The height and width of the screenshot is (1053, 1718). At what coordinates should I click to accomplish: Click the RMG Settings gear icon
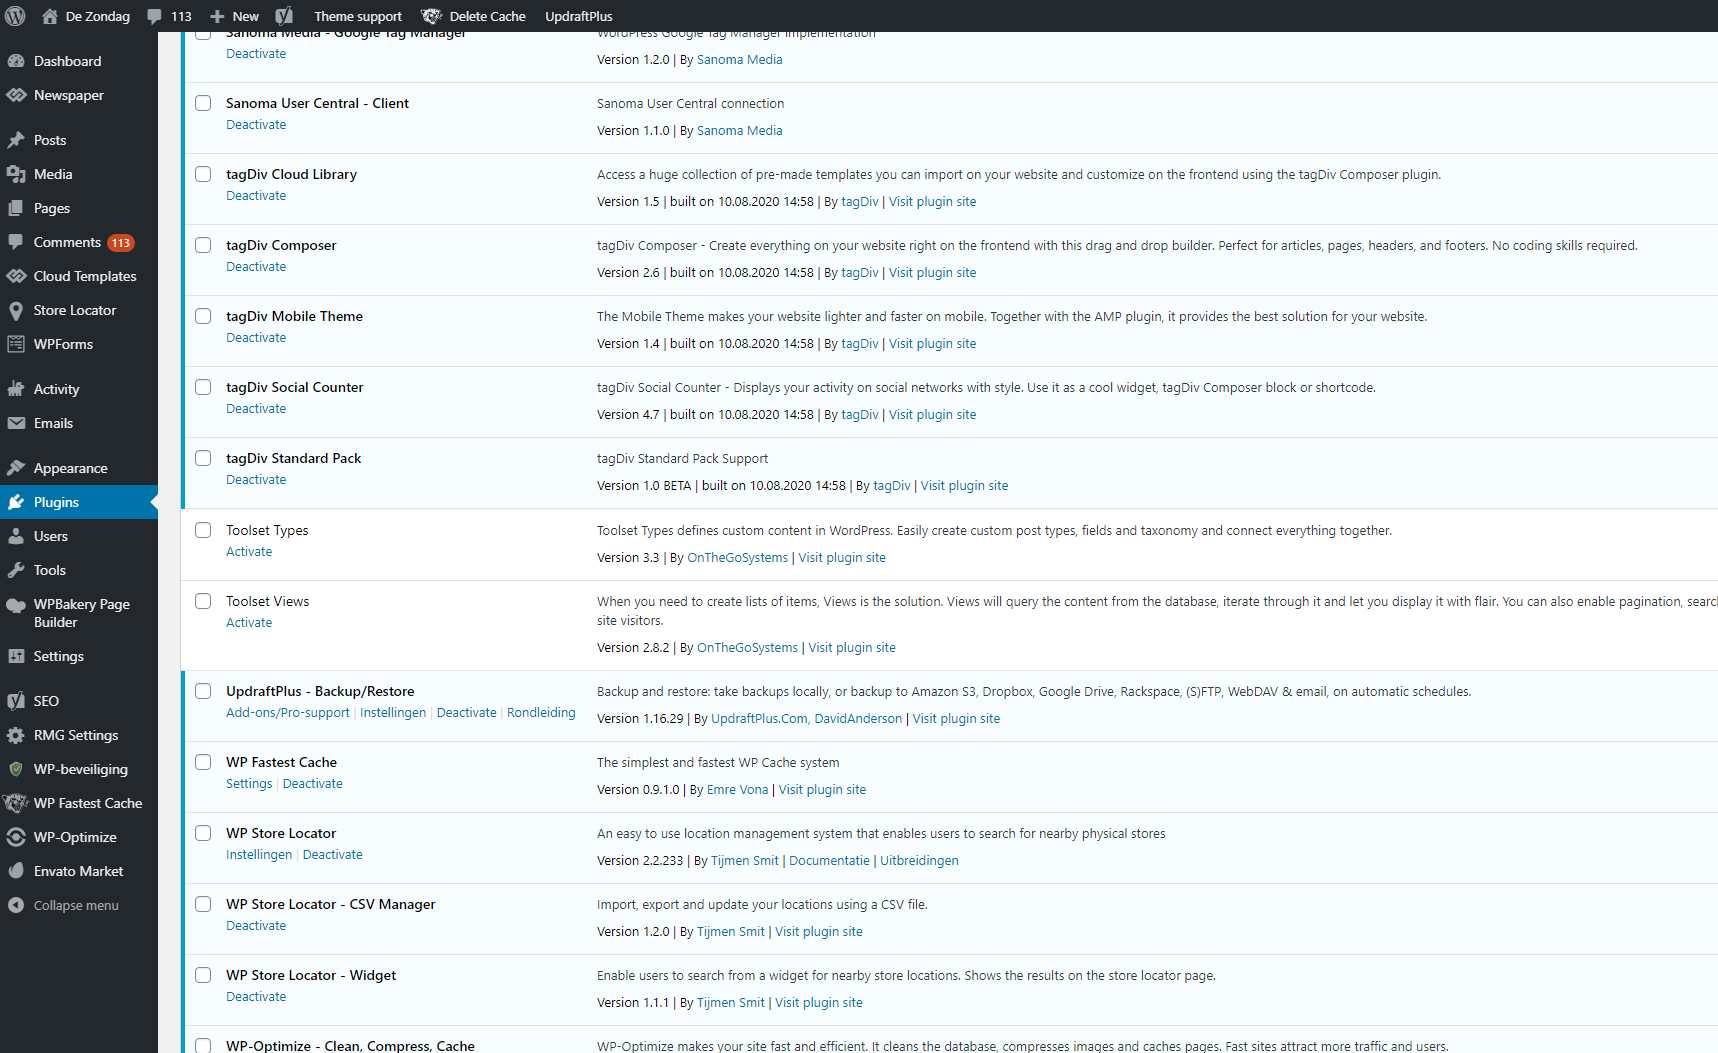tap(16, 735)
